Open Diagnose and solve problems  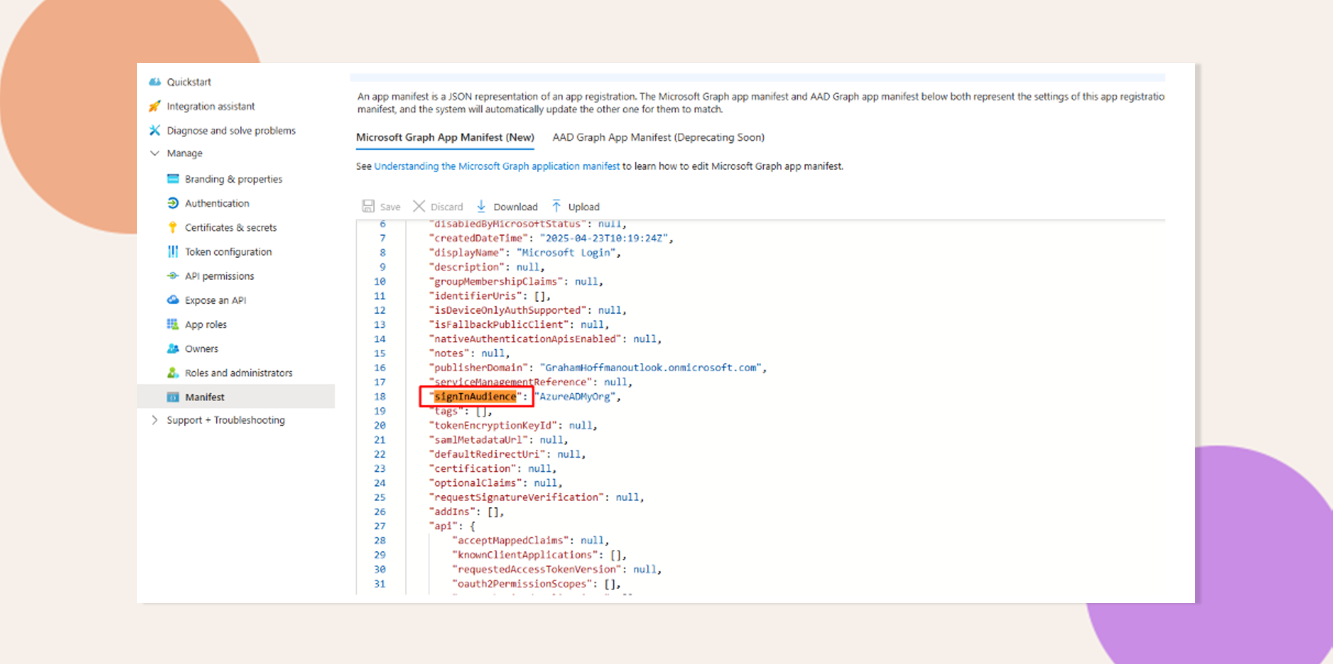pos(231,130)
